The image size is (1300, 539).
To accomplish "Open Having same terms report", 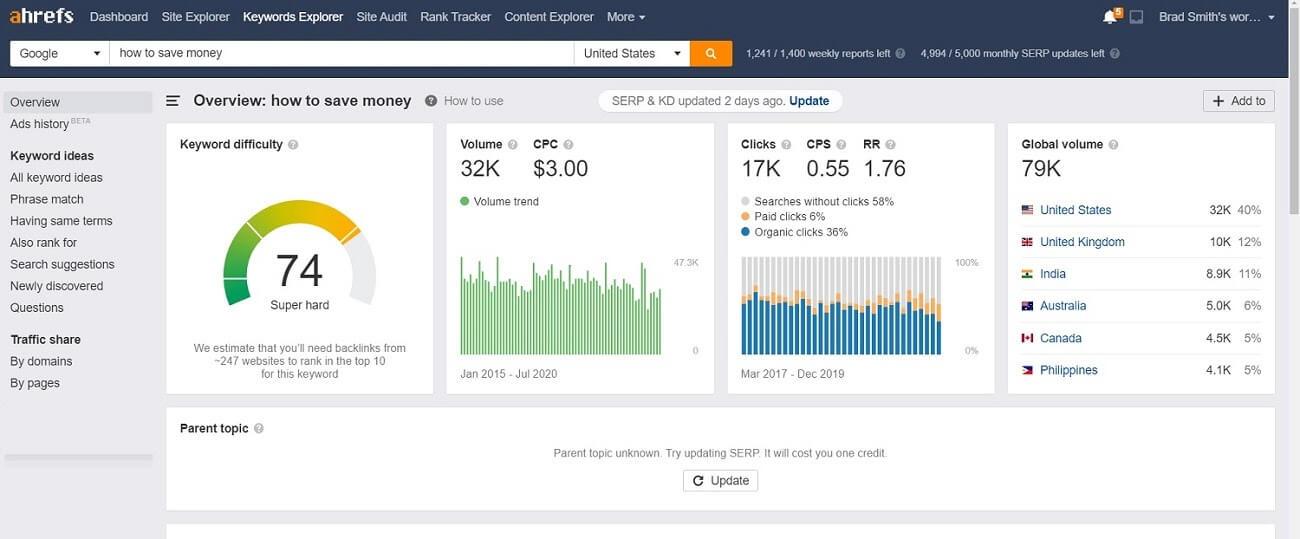I will pyautogui.click(x=61, y=221).
